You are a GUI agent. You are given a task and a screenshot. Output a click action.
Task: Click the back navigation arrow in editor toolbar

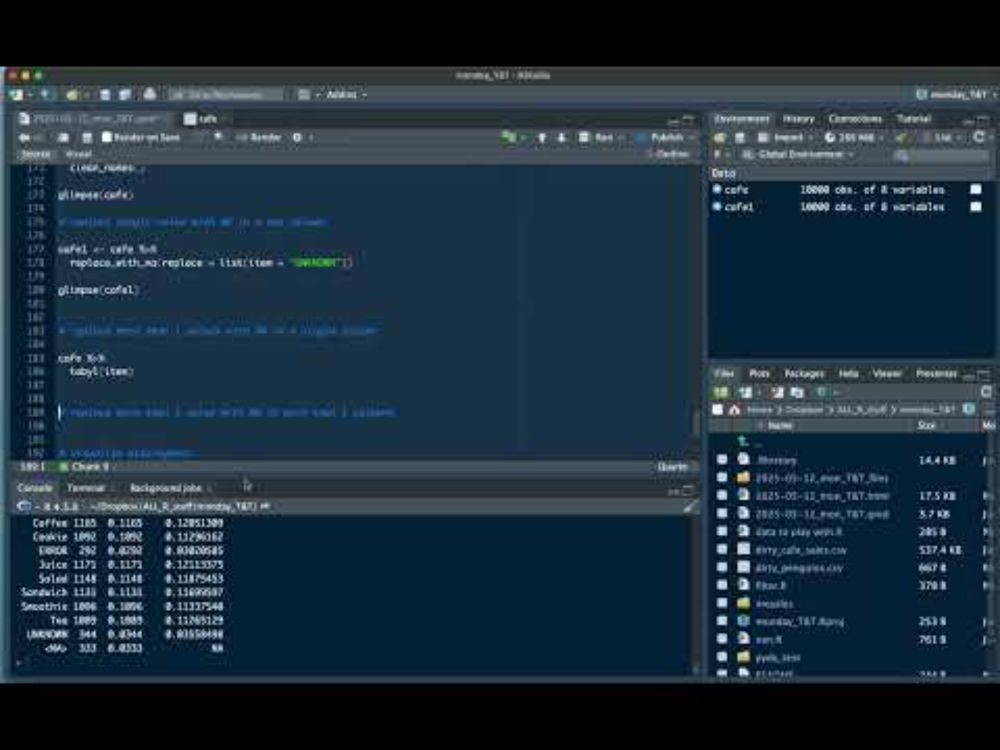24,137
